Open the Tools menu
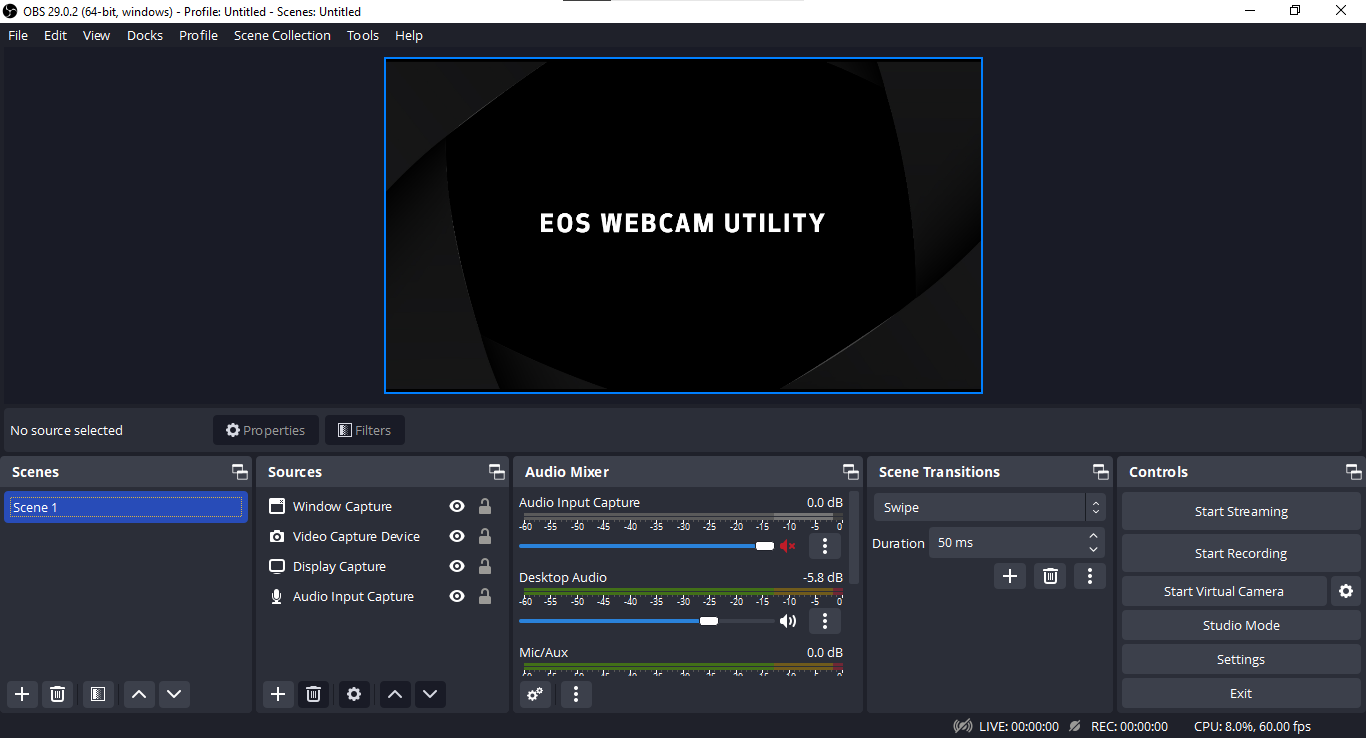 click(362, 35)
